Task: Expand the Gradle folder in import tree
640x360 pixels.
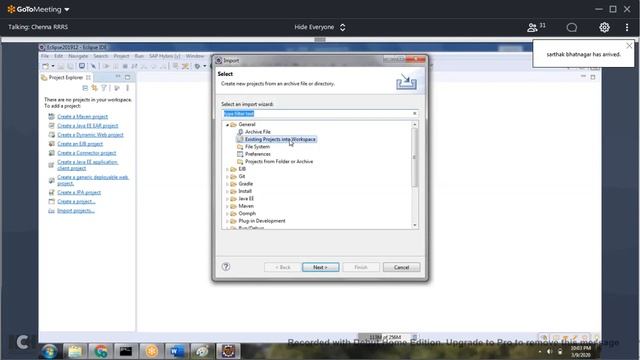Action: (227, 184)
